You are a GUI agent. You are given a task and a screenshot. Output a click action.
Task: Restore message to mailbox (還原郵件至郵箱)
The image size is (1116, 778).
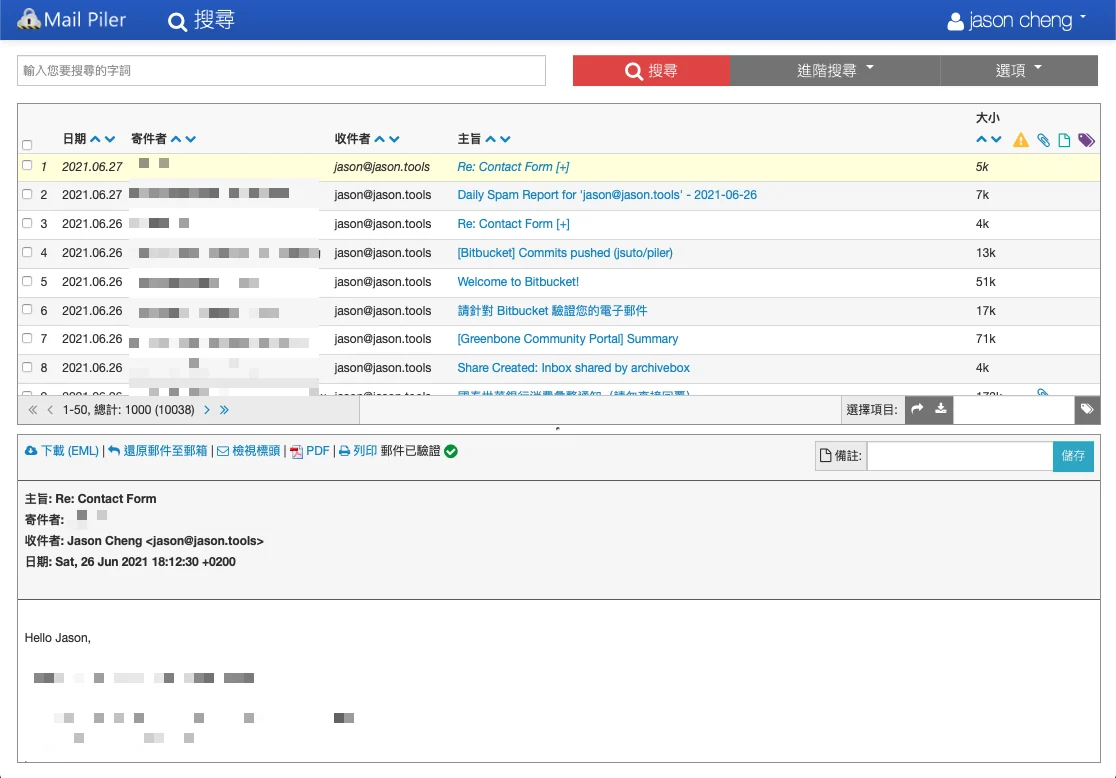tap(158, 451)
